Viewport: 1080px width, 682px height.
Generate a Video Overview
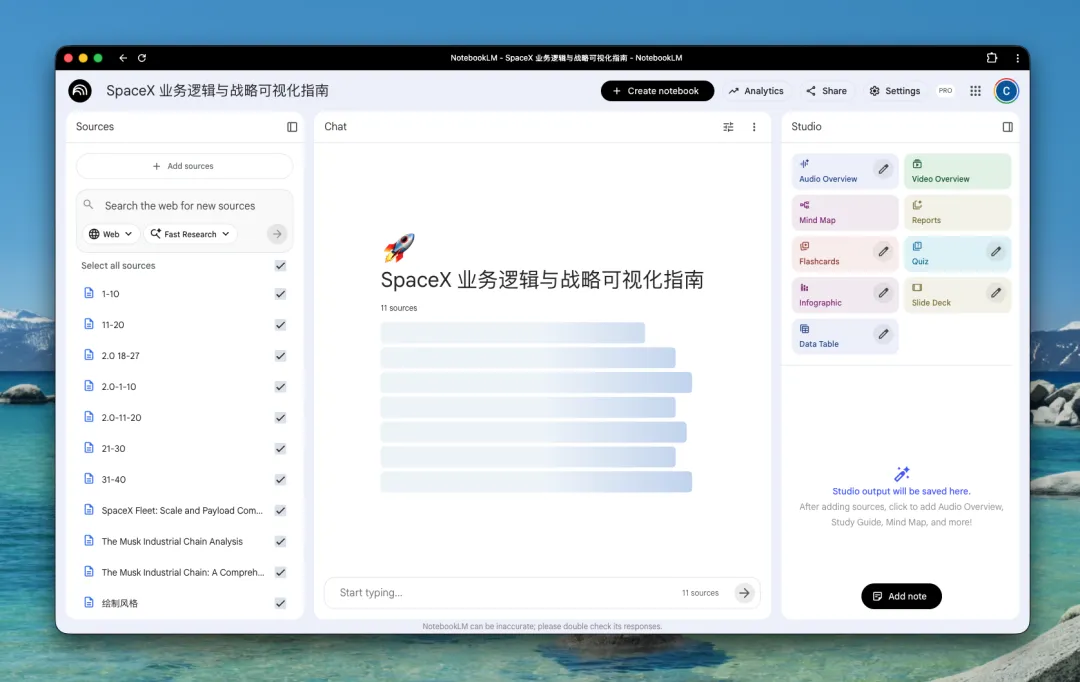pos(957,171)
